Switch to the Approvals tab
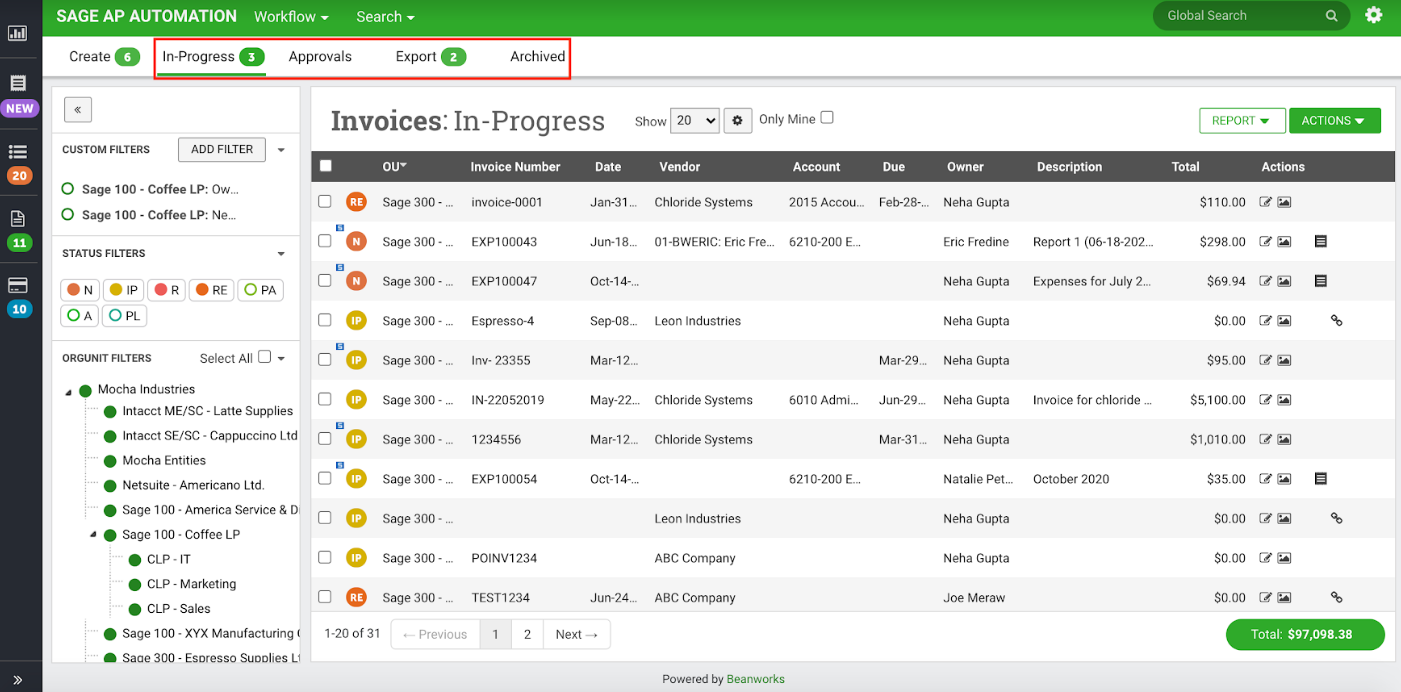1401x692 pixels. tap(320, 57)
